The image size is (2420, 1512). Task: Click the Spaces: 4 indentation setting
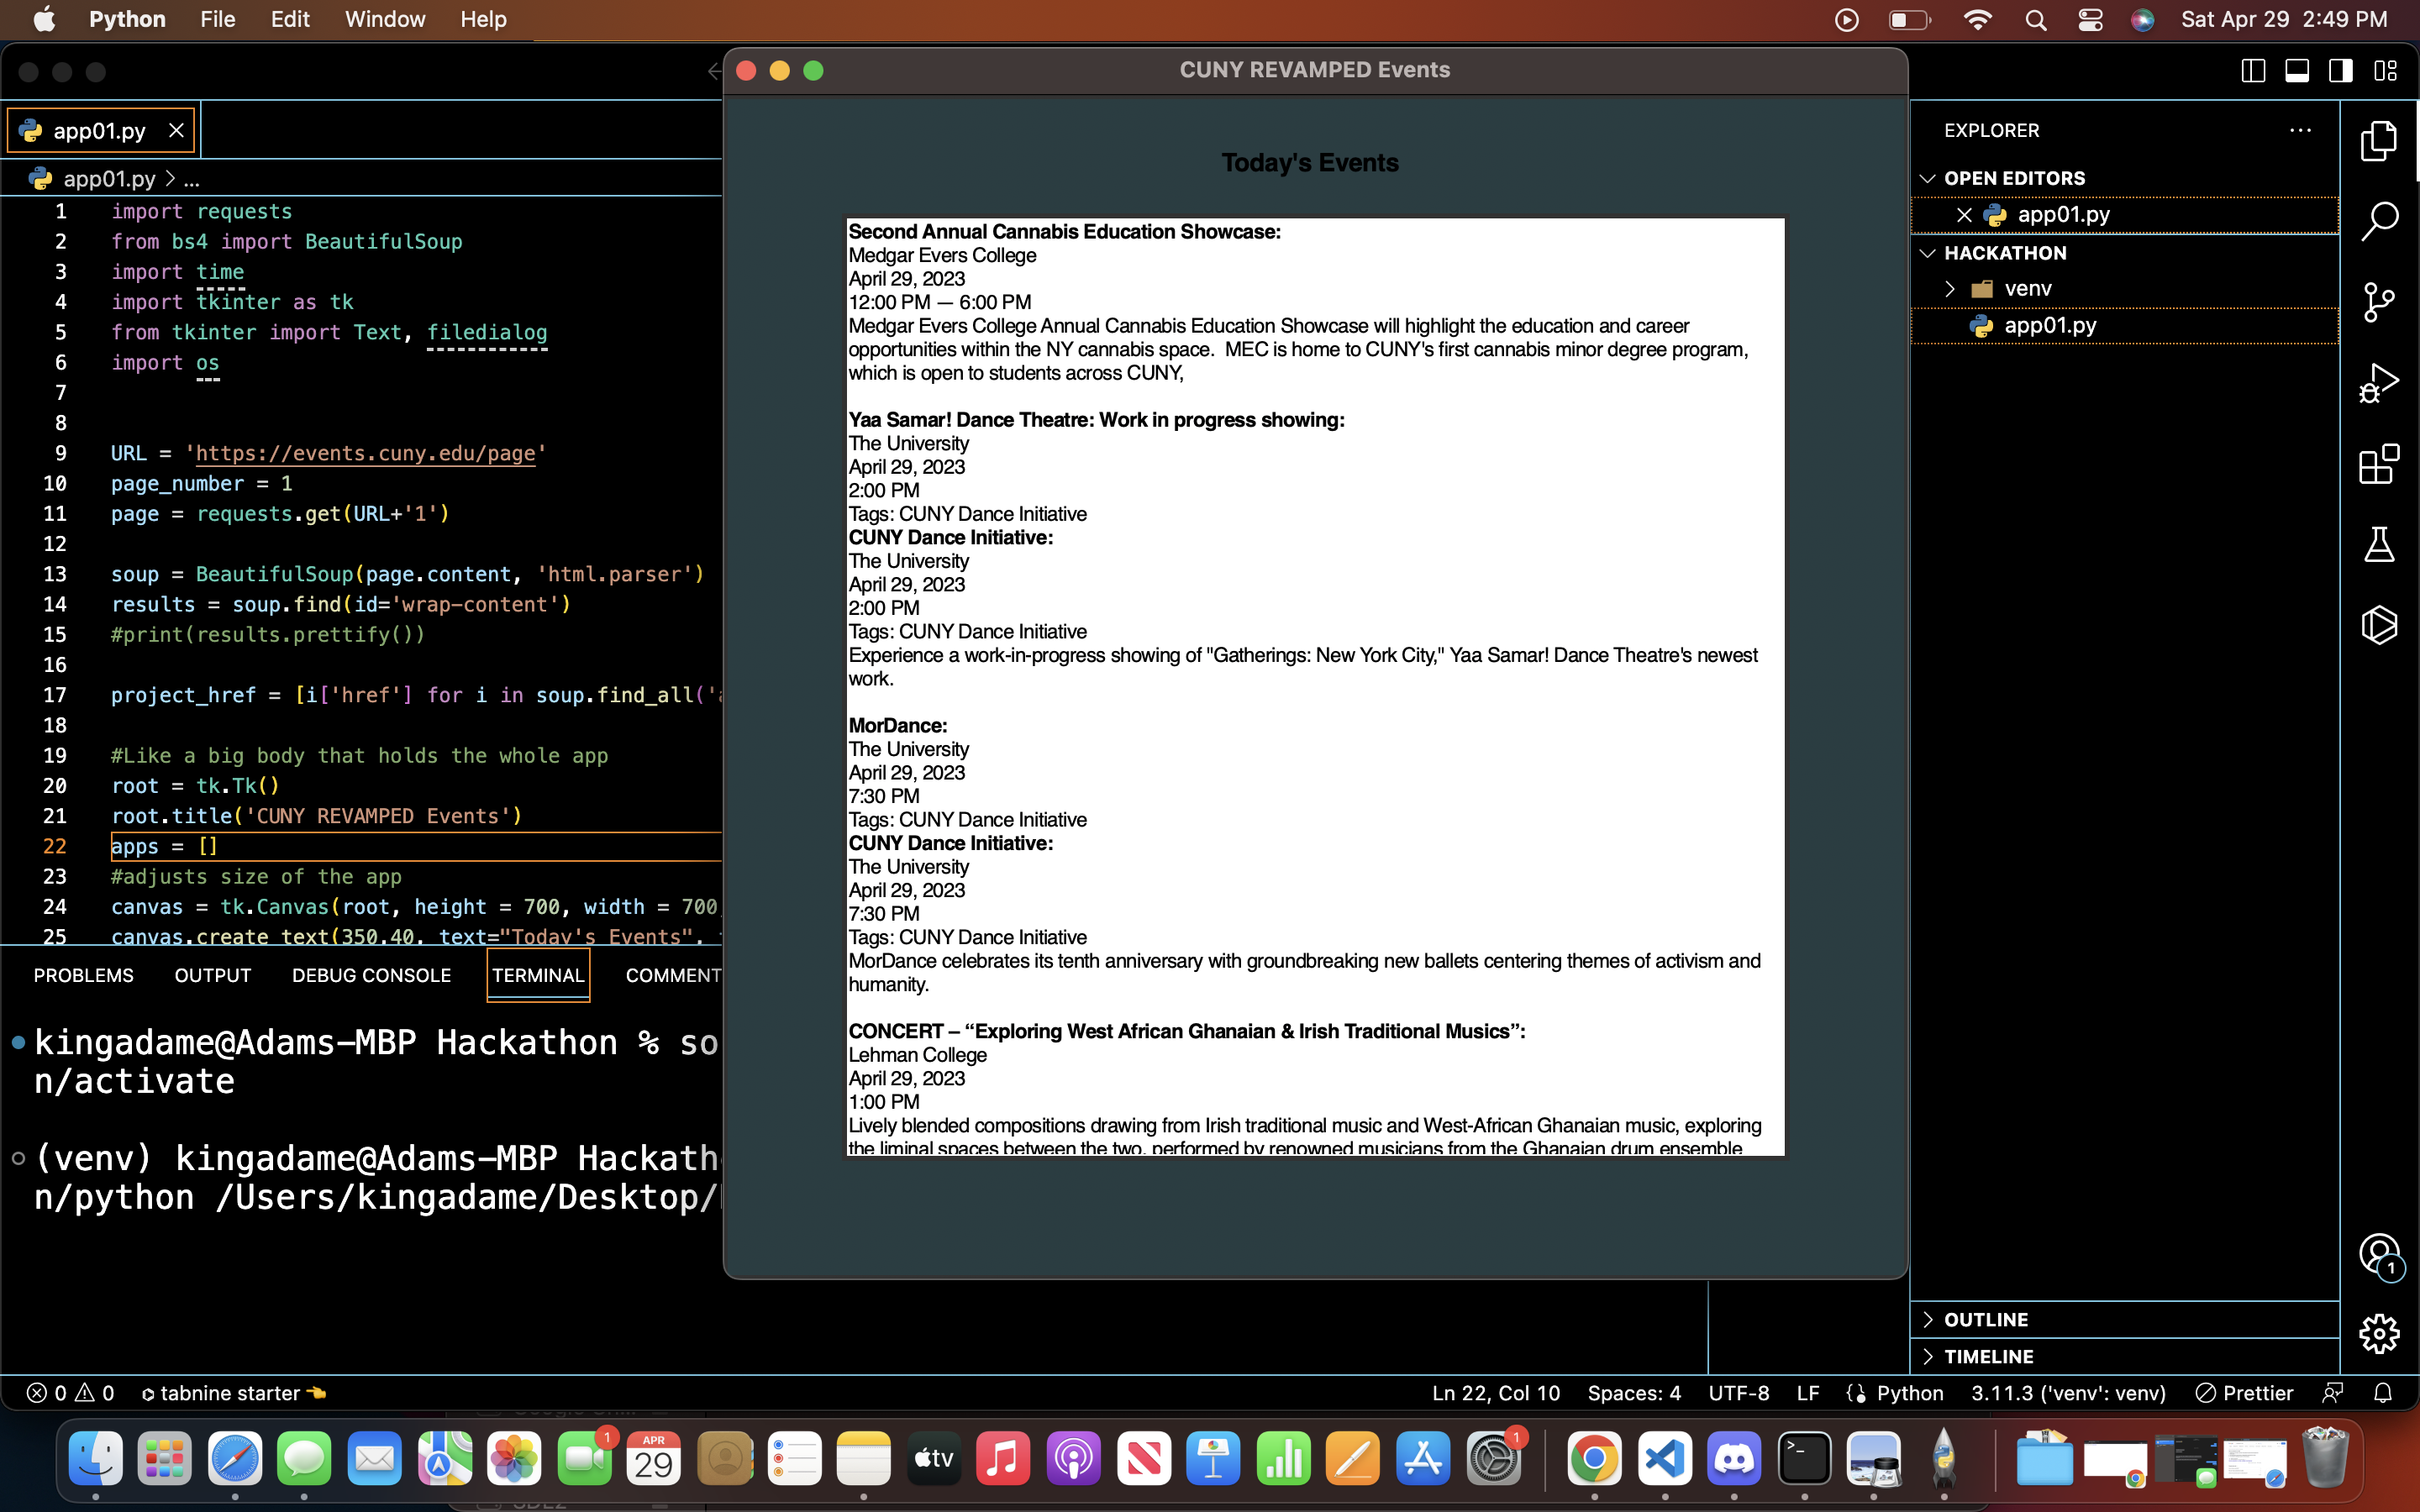pyautogui.click(x=1634, y=1393)
